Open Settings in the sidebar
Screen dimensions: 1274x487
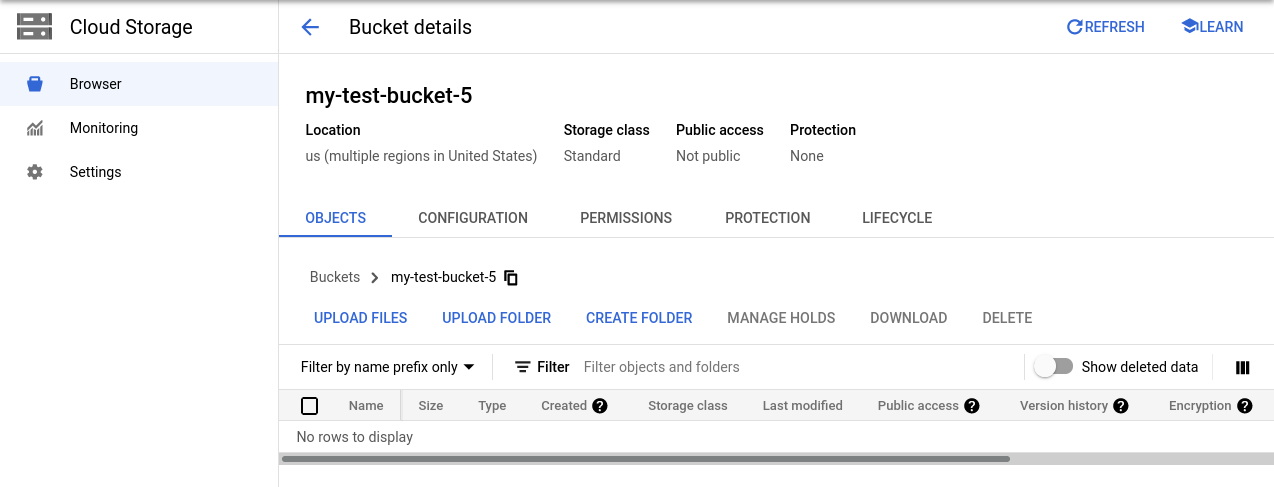coord(139,172)
